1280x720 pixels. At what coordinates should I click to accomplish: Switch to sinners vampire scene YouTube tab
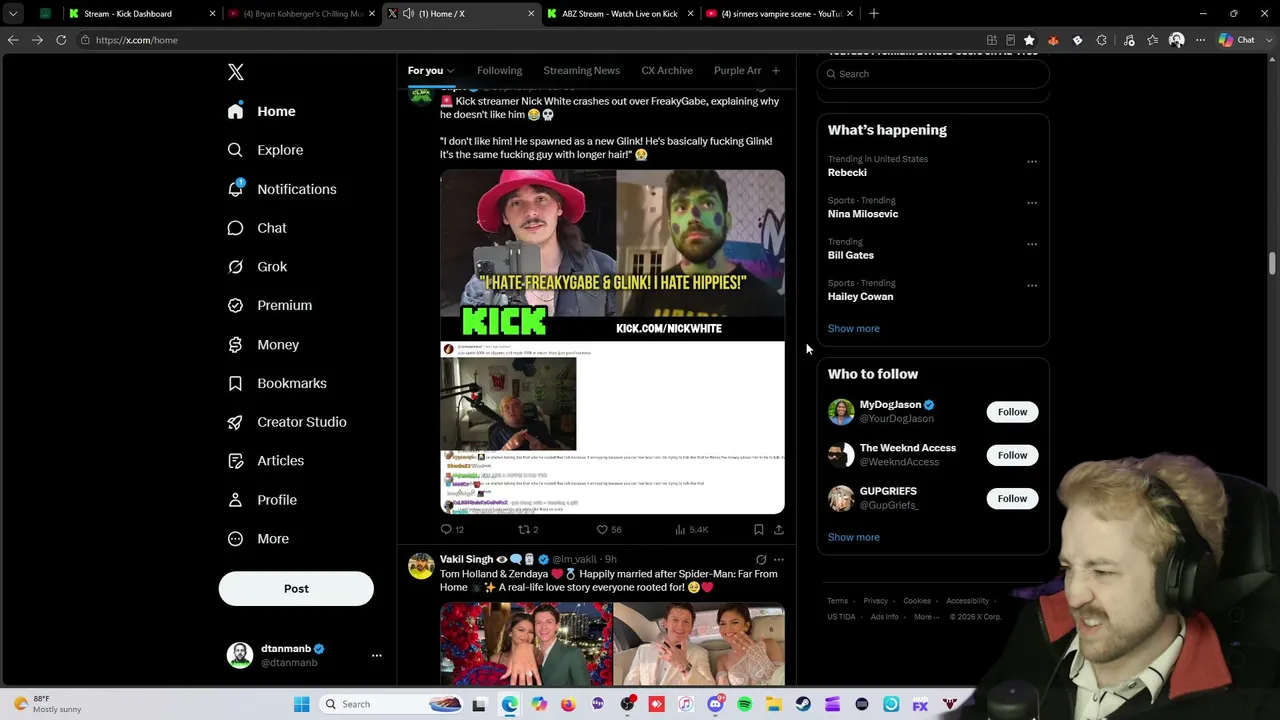tap(779, 14)
